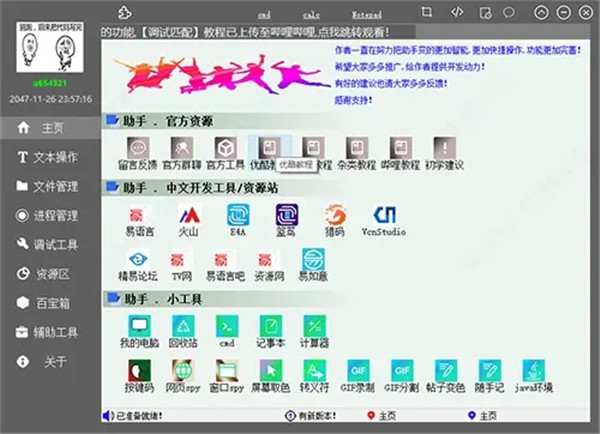Start the GIF录制 recording tool
The image size is (600, 434).
coord(357,376)
